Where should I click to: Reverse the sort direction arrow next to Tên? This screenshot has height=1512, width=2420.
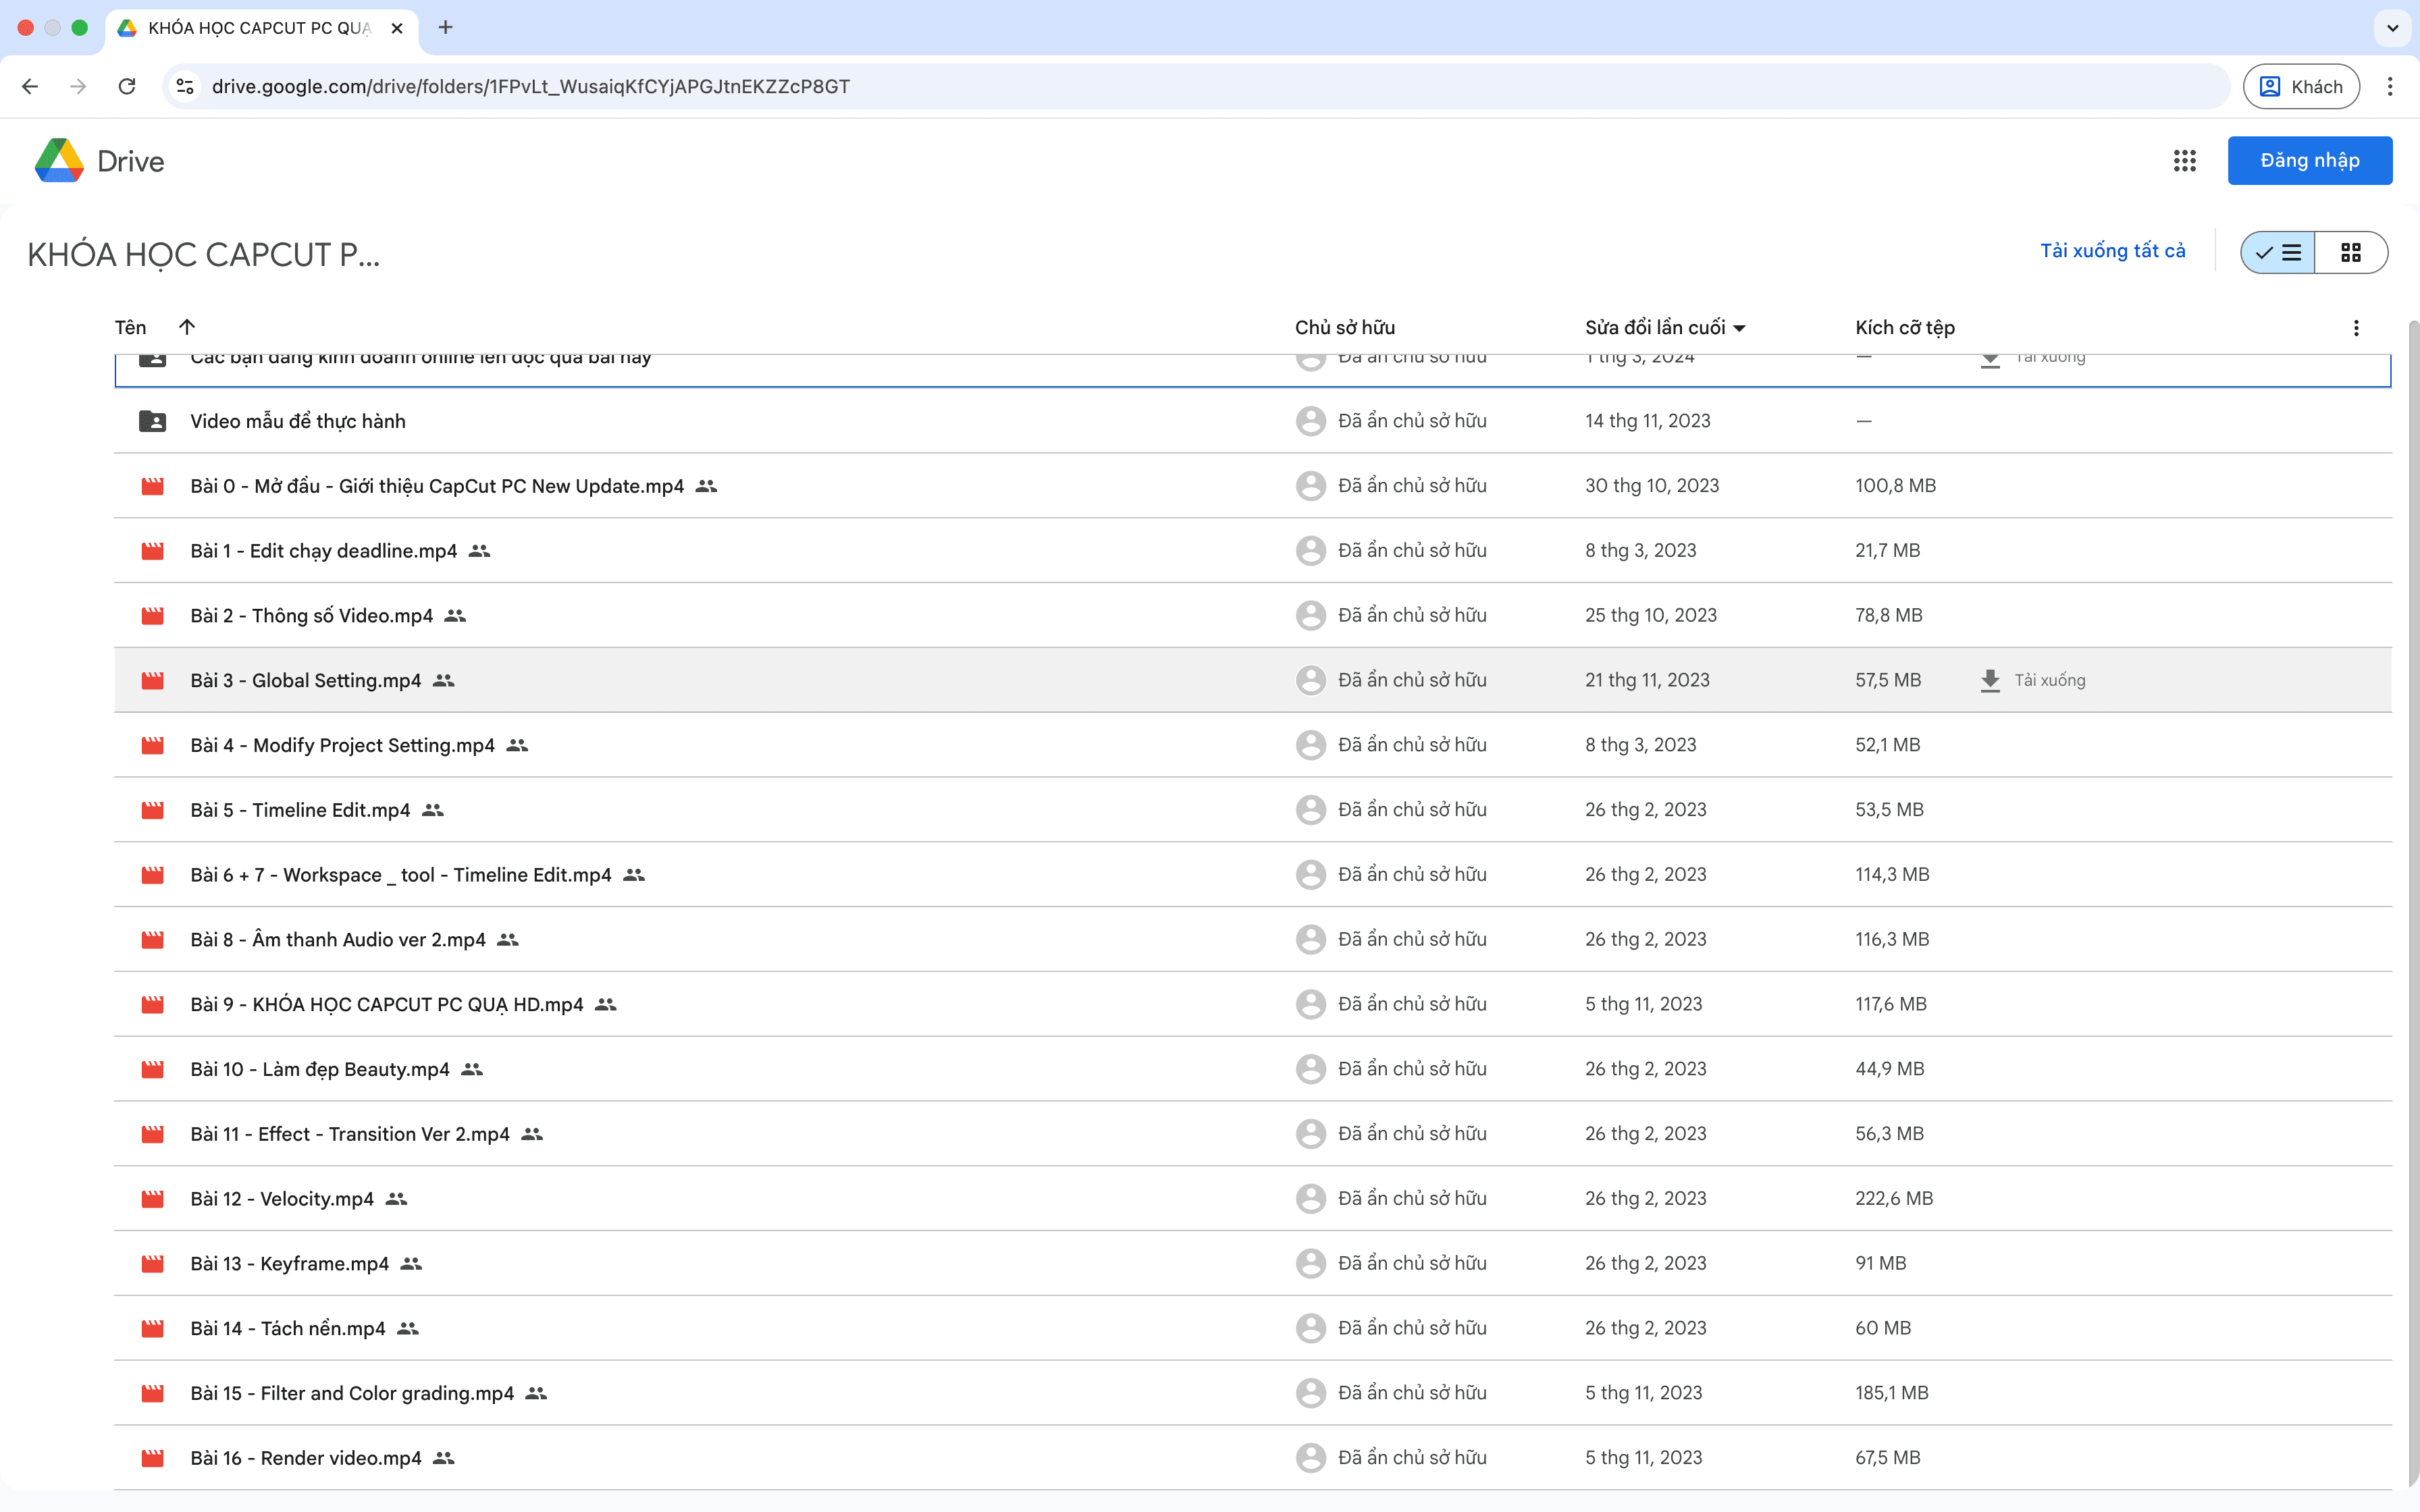[x=187, y=327]
